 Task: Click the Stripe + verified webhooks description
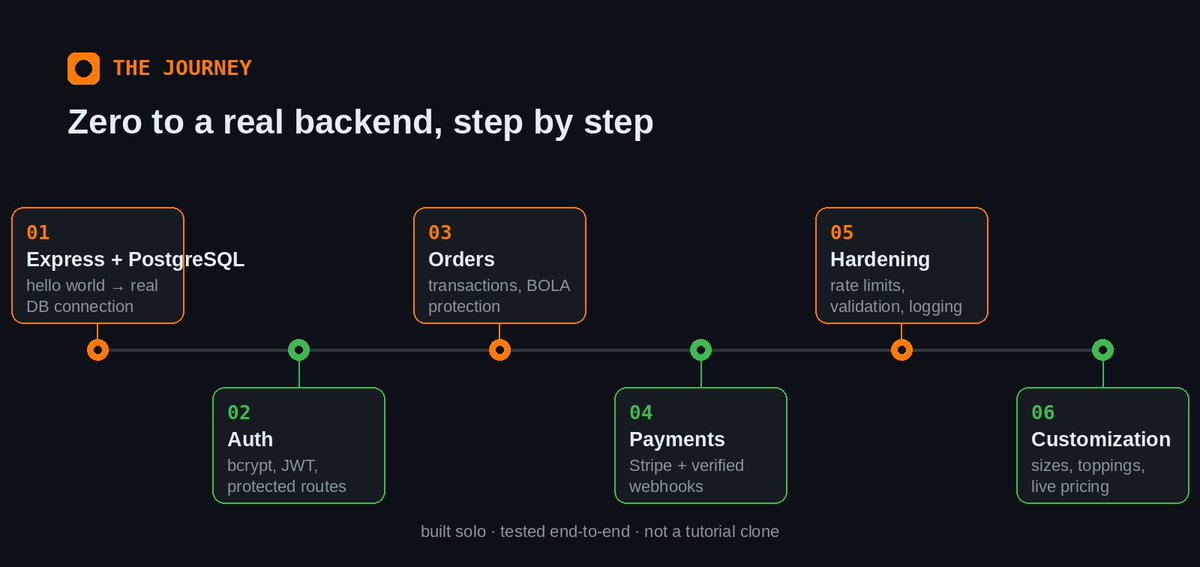tap(687, 476)
